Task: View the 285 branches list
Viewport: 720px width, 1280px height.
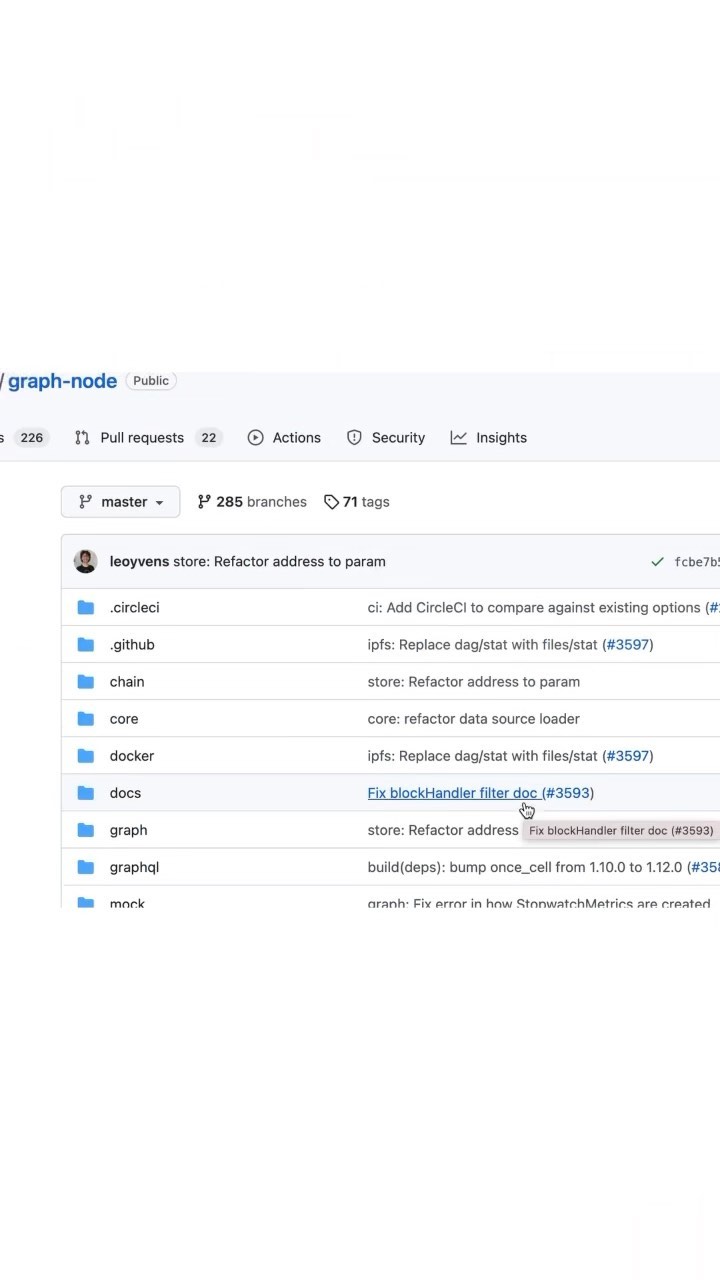Action: click(261, 502)
